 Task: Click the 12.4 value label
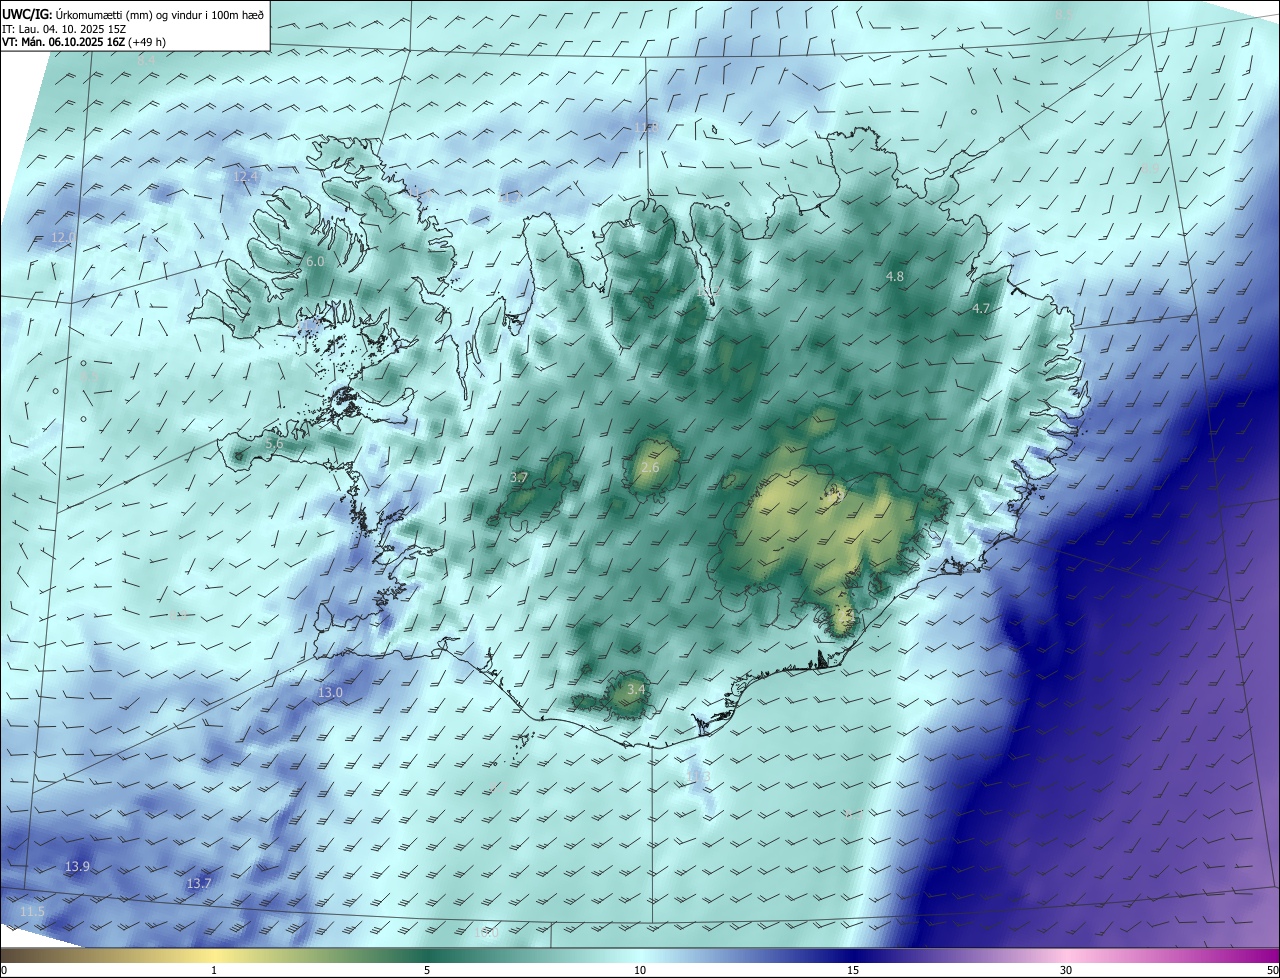click(245, 176)
